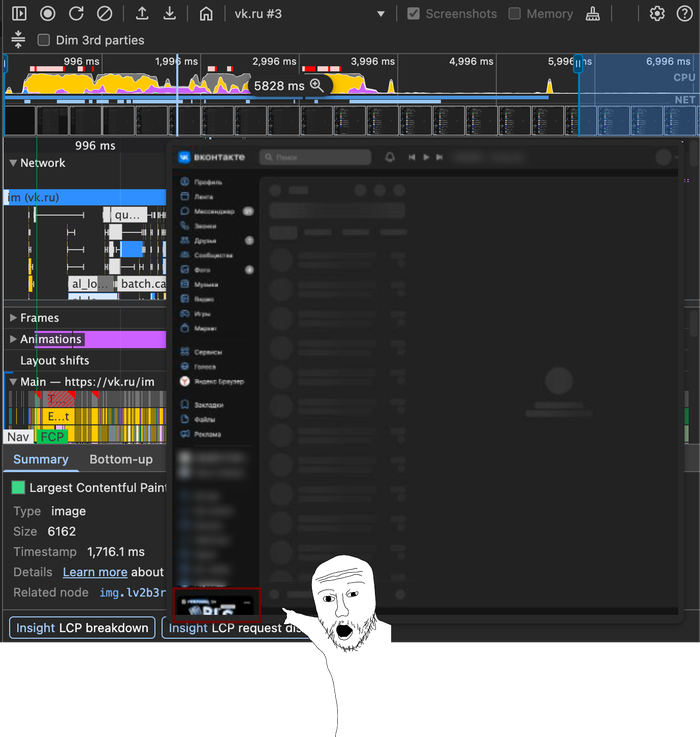
Task: Select the al_lo network request
Action: [x=91, y=283]
